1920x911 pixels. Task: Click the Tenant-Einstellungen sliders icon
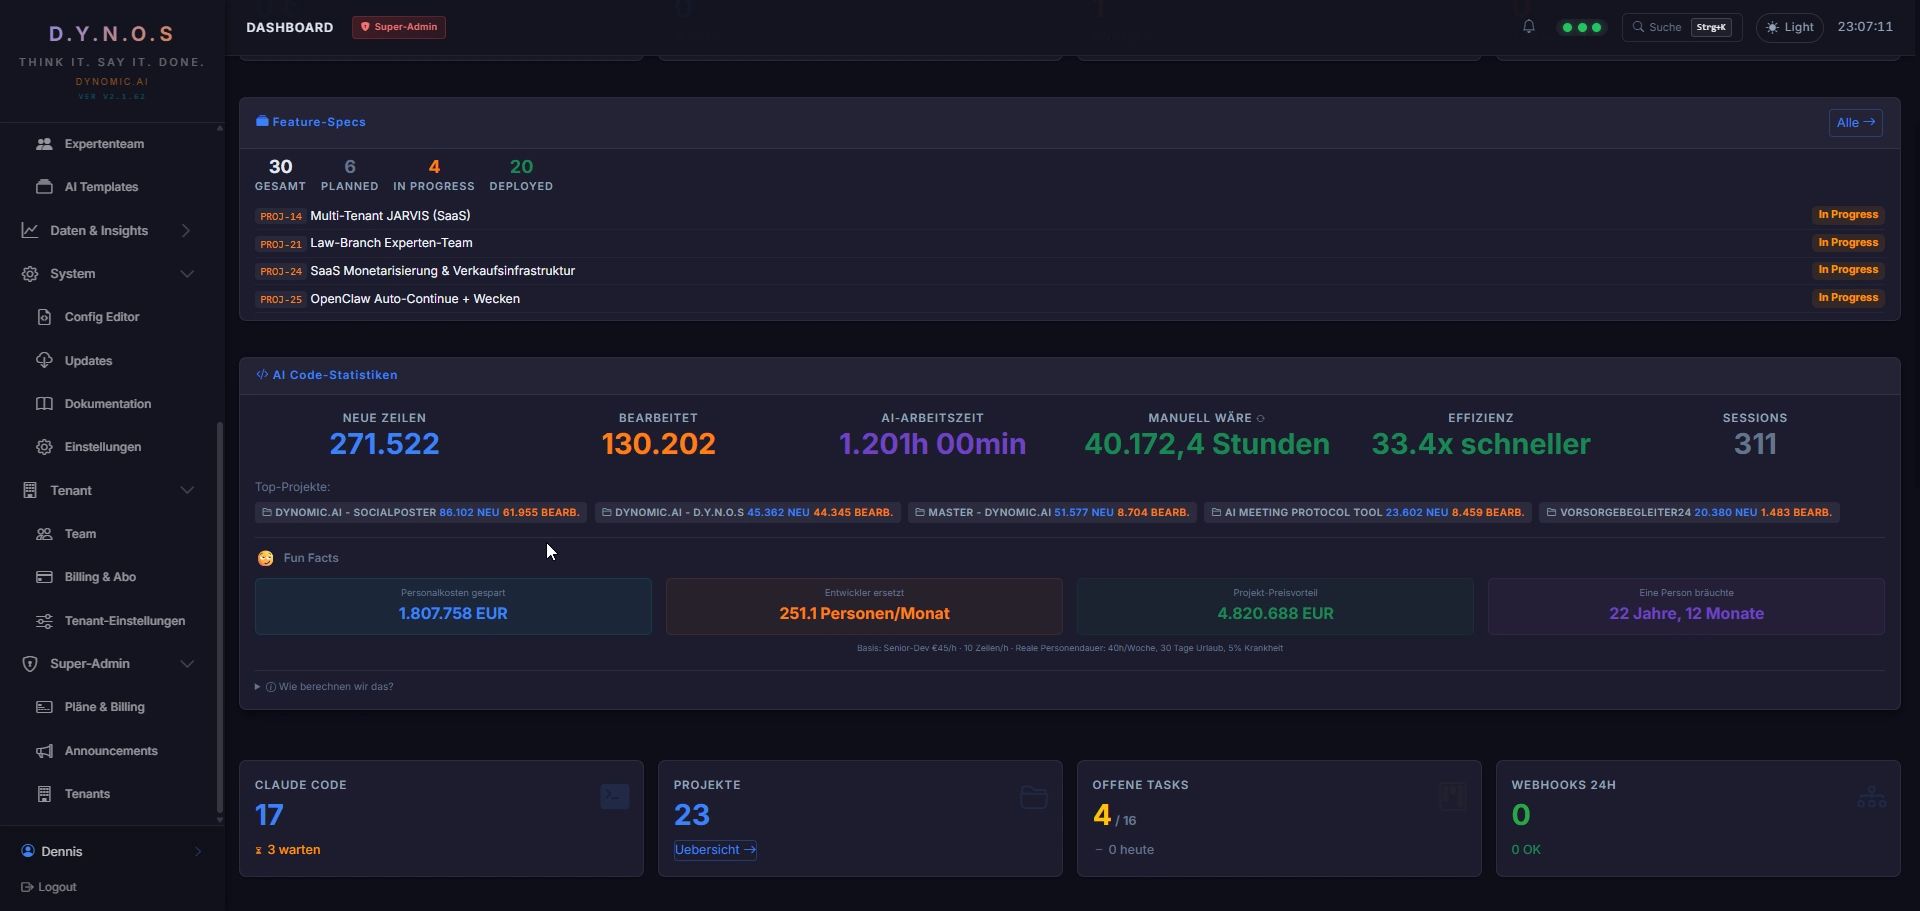pyautogui.click(x=44, y=621)
